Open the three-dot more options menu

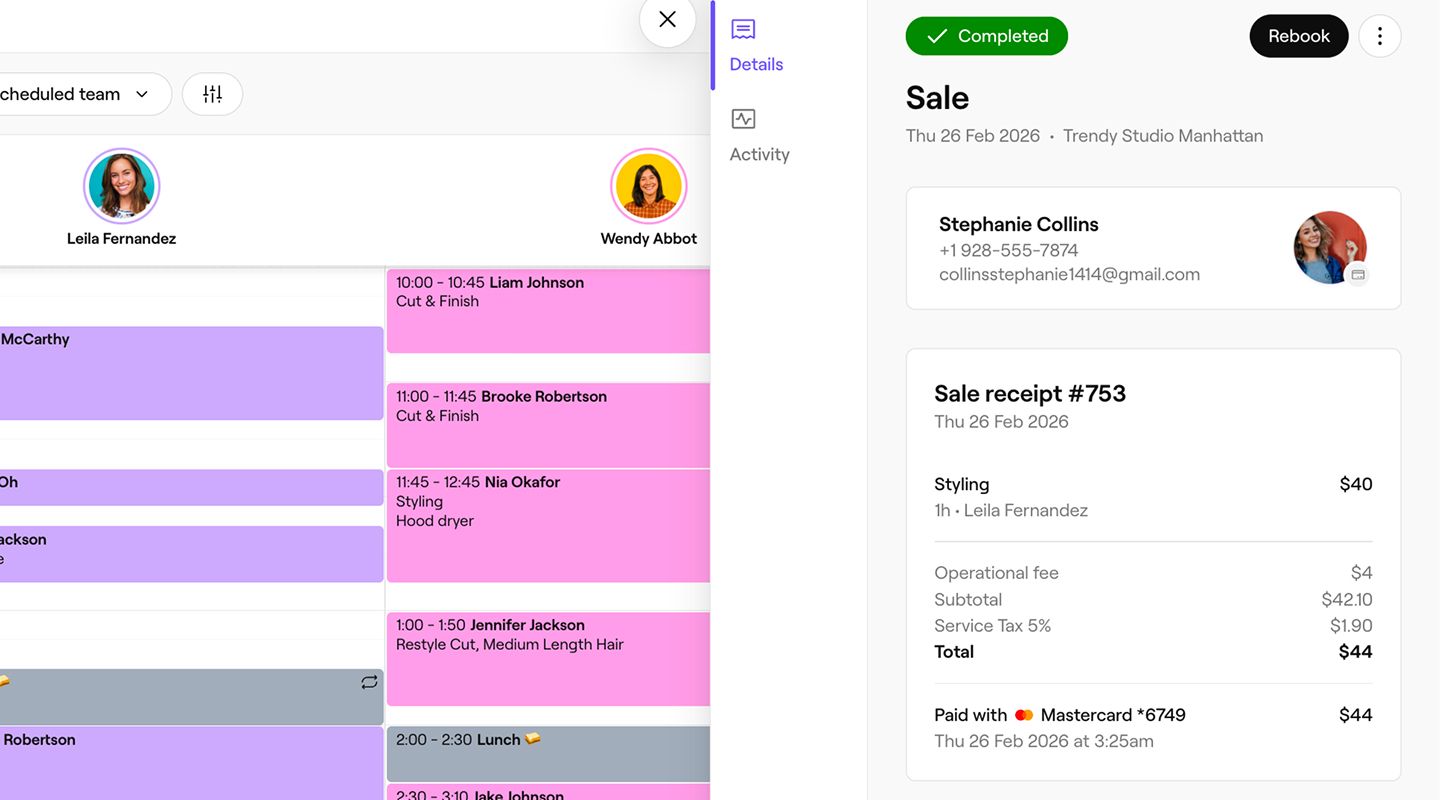(x=1379, y=36)
